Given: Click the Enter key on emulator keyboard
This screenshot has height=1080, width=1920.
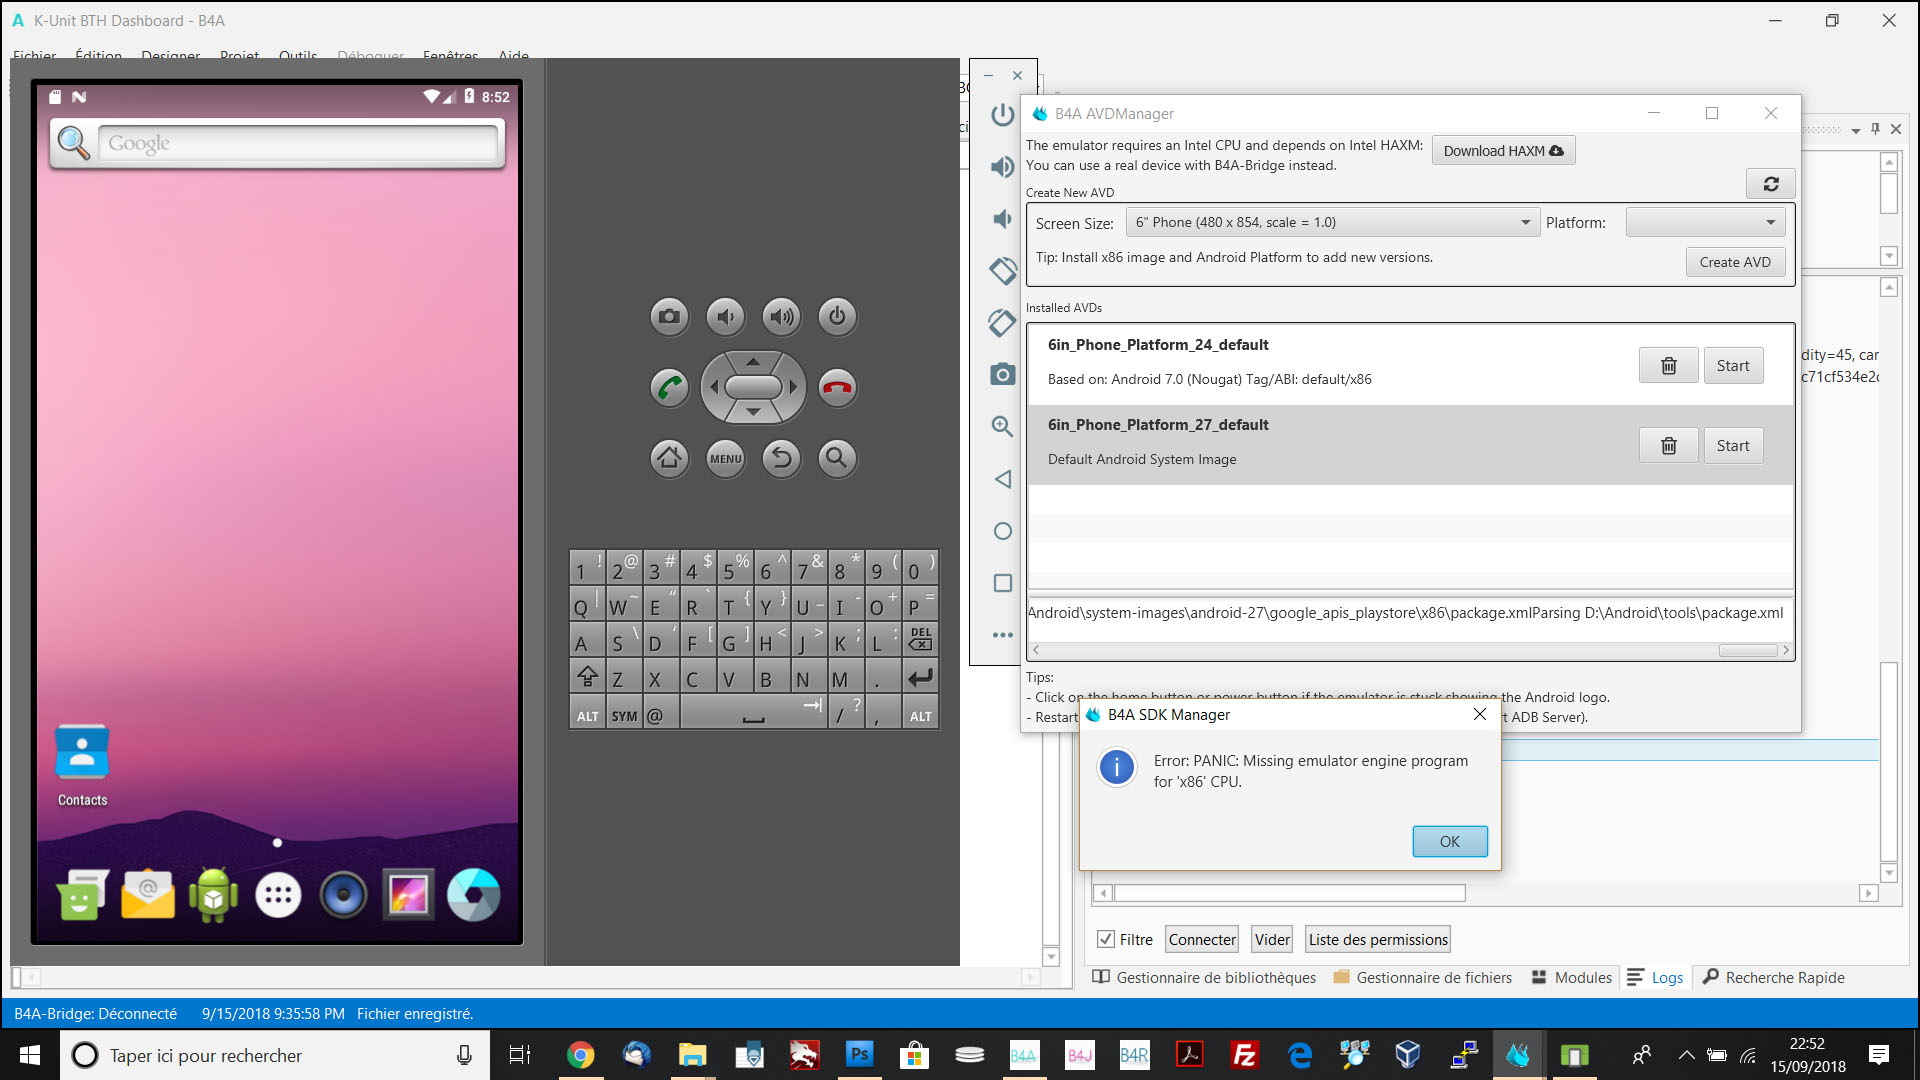Looking at the screenshot, I should (x=920, y=679).
